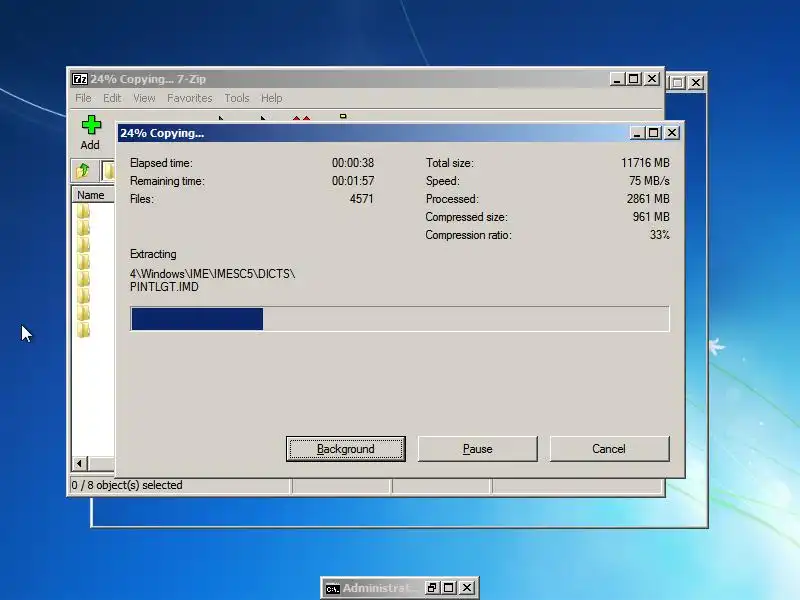Click the green Add toolbar icon
800x600 pixels.
pyautogui.click(x=91, y=125)
